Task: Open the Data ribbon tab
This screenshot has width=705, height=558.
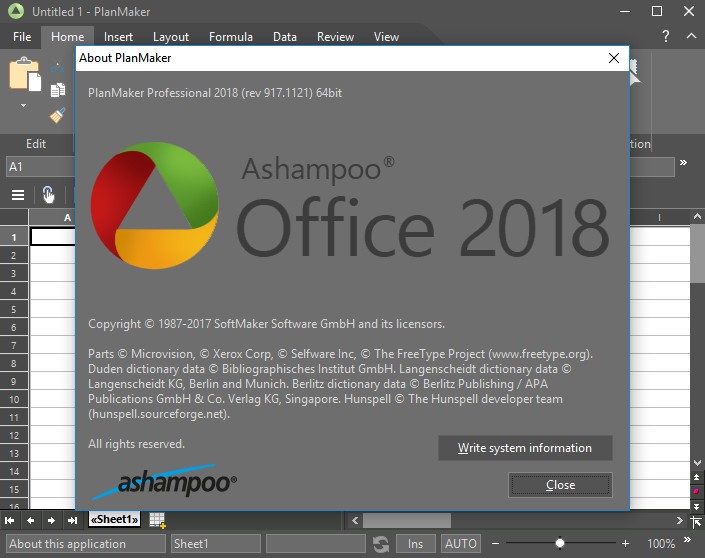Action: click(x=285, y=37)
